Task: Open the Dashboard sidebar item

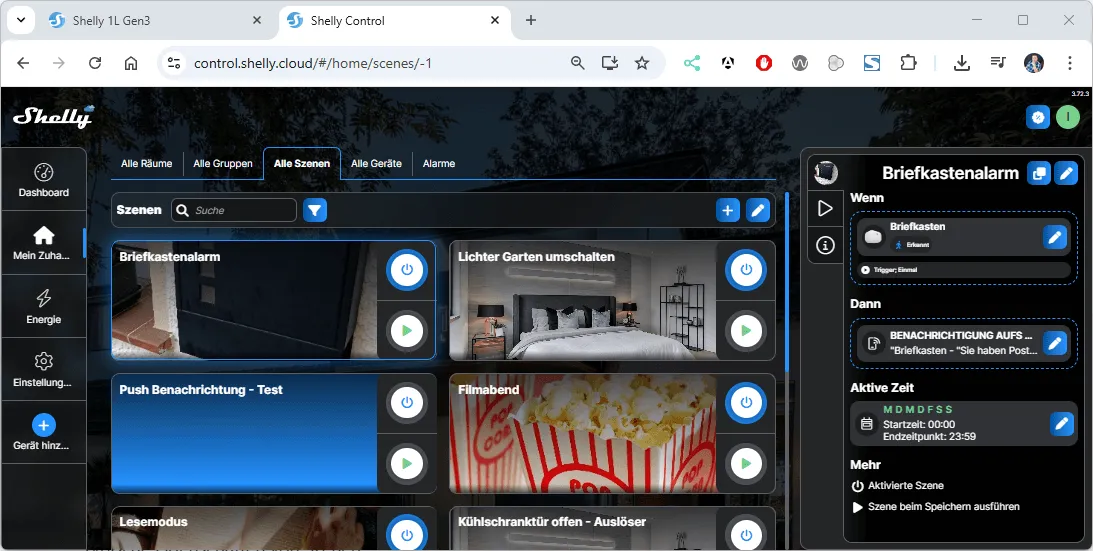Action: 43,179
